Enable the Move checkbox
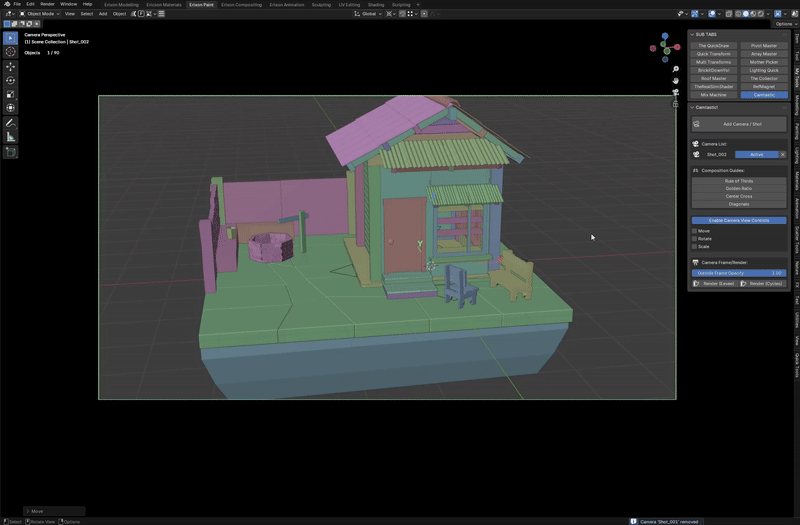Image resolution: width=800 pixels, height=525 pixels. [694, 231]
